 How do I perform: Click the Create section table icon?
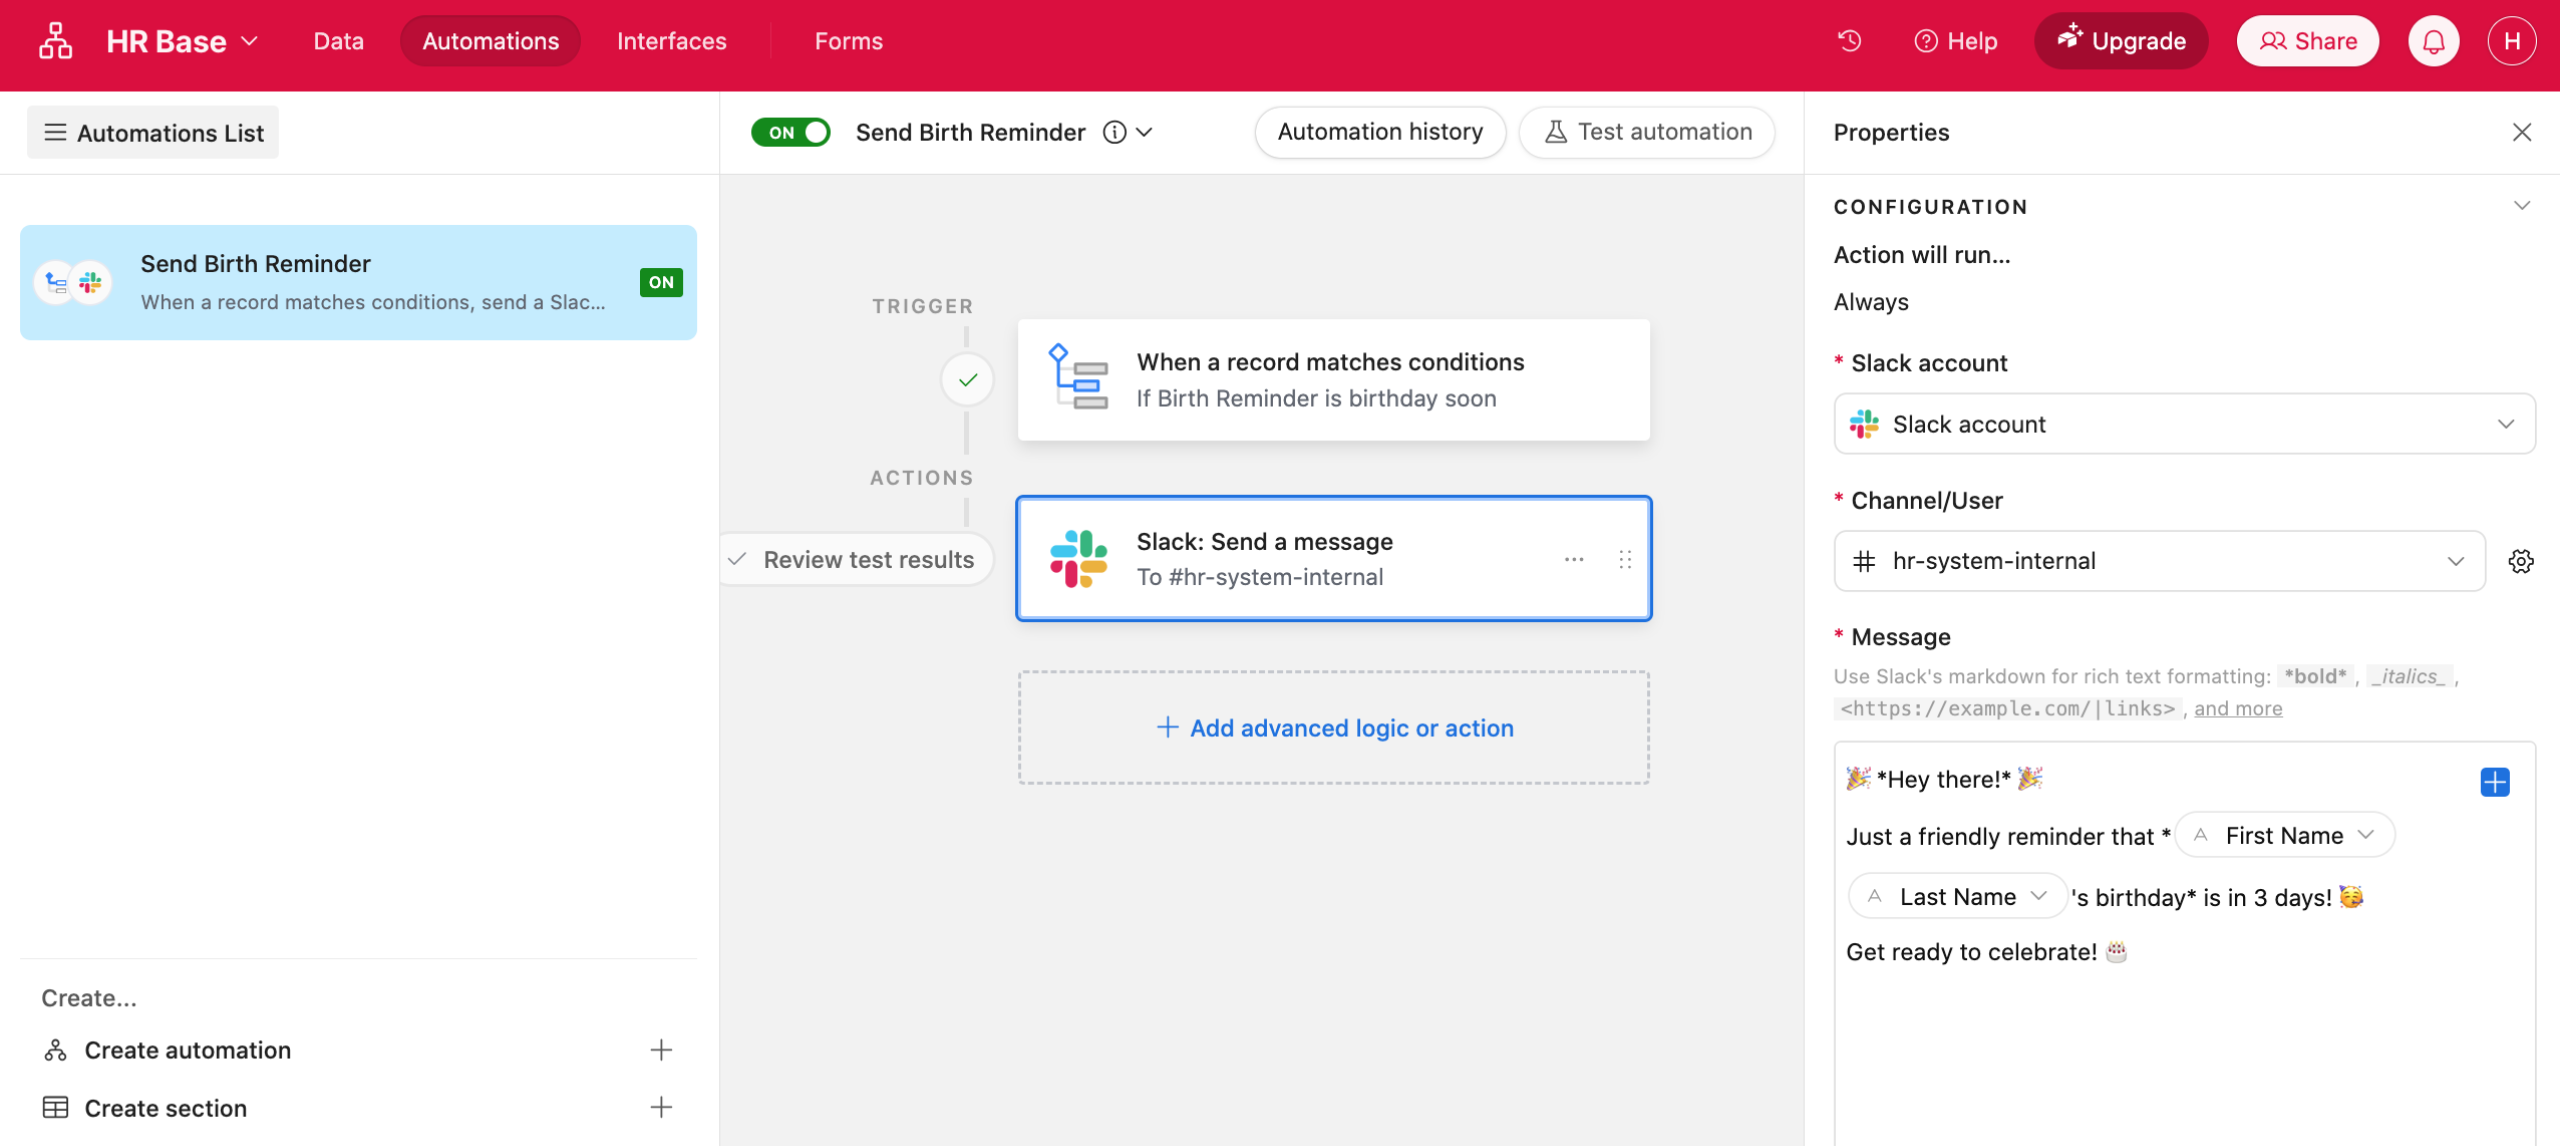coord(55,1108)
